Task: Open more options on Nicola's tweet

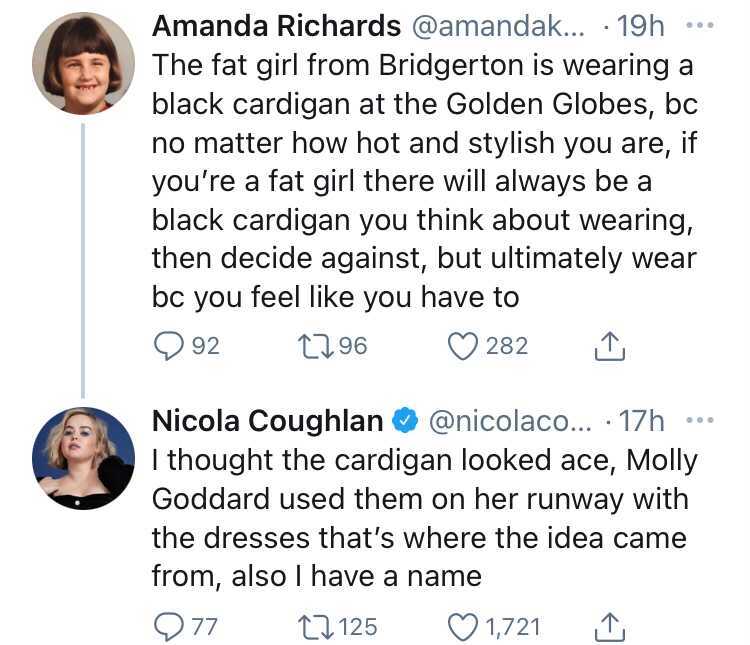Action: pos(704,420)
